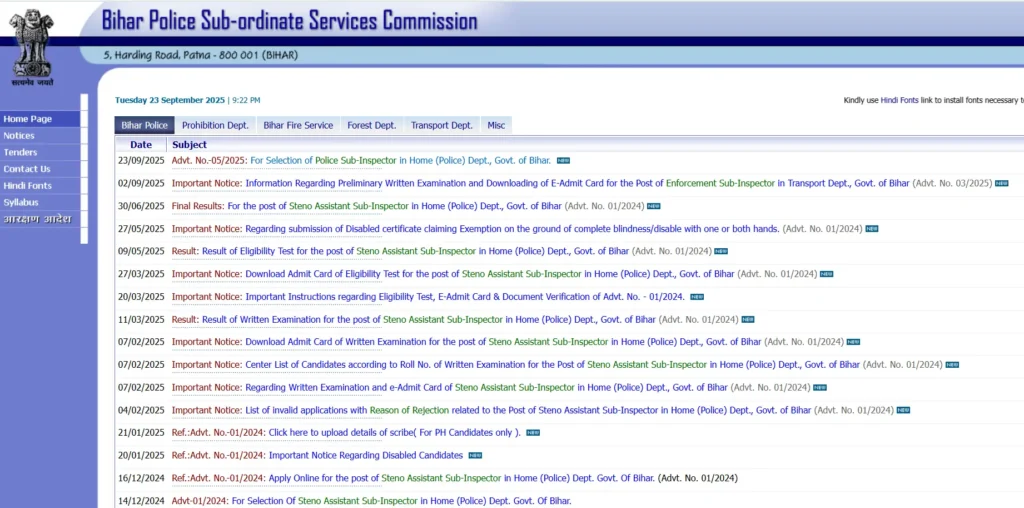Open the Bihar Fire Service tab

(x=298, y=125)
